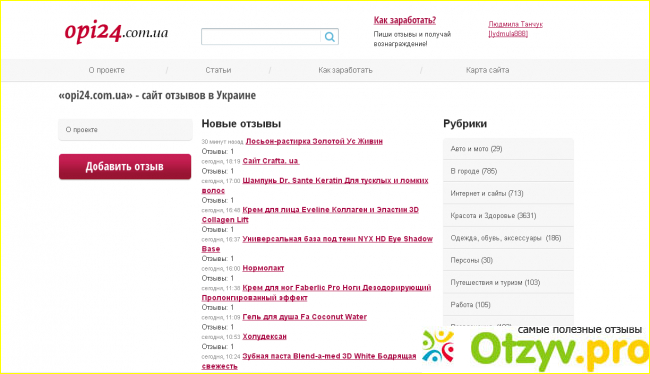Open the 'О проекте' sidebar item
This screenshot has width=650, height=374.
pyautogui.click(x=125, y=130)
